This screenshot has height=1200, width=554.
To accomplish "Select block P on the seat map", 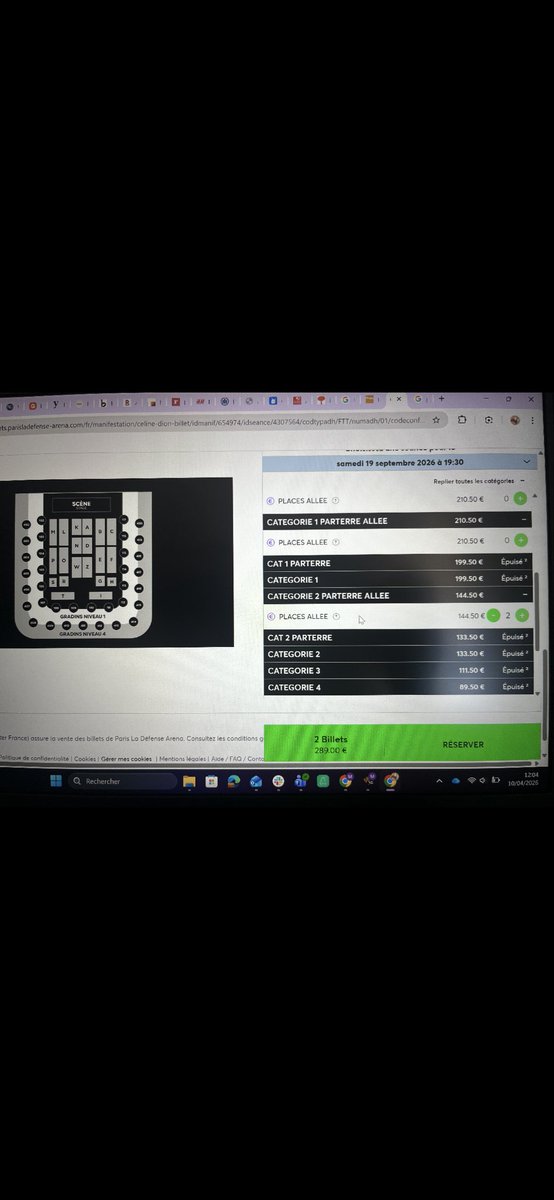I will (x=53, y=560).
